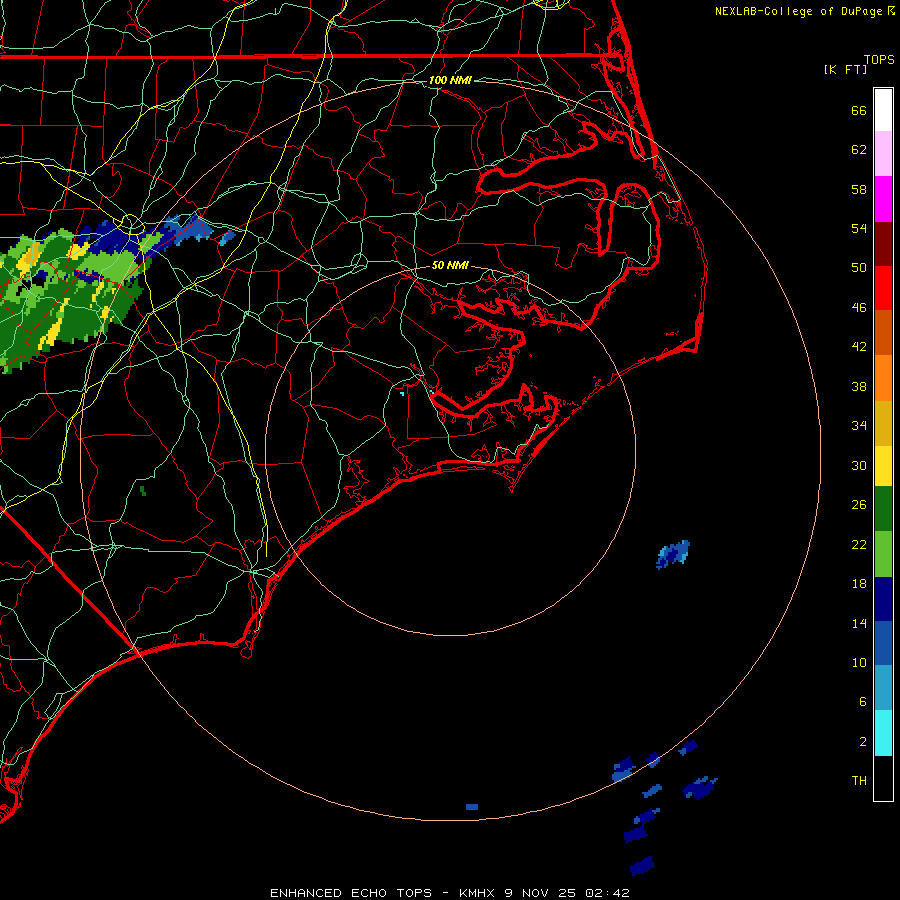Pick the light orange legend swatch
The height and width of the screenshot is (900, 900).
coord(883,378)
